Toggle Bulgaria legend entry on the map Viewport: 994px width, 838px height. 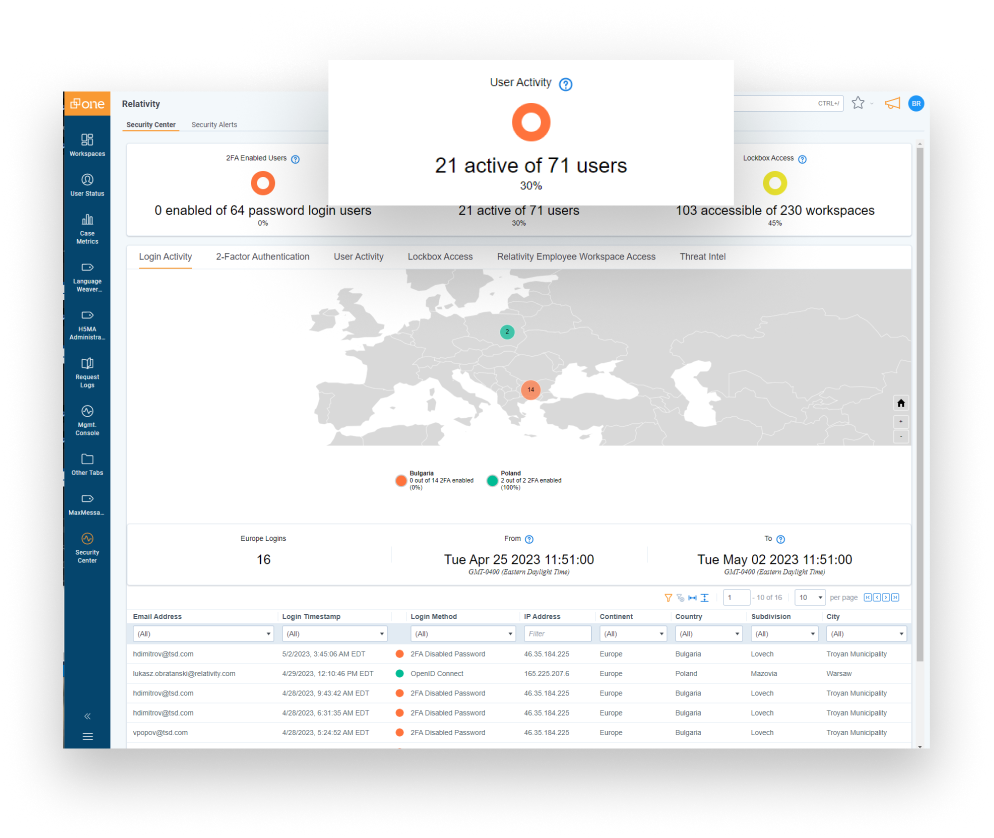(402, 480)
